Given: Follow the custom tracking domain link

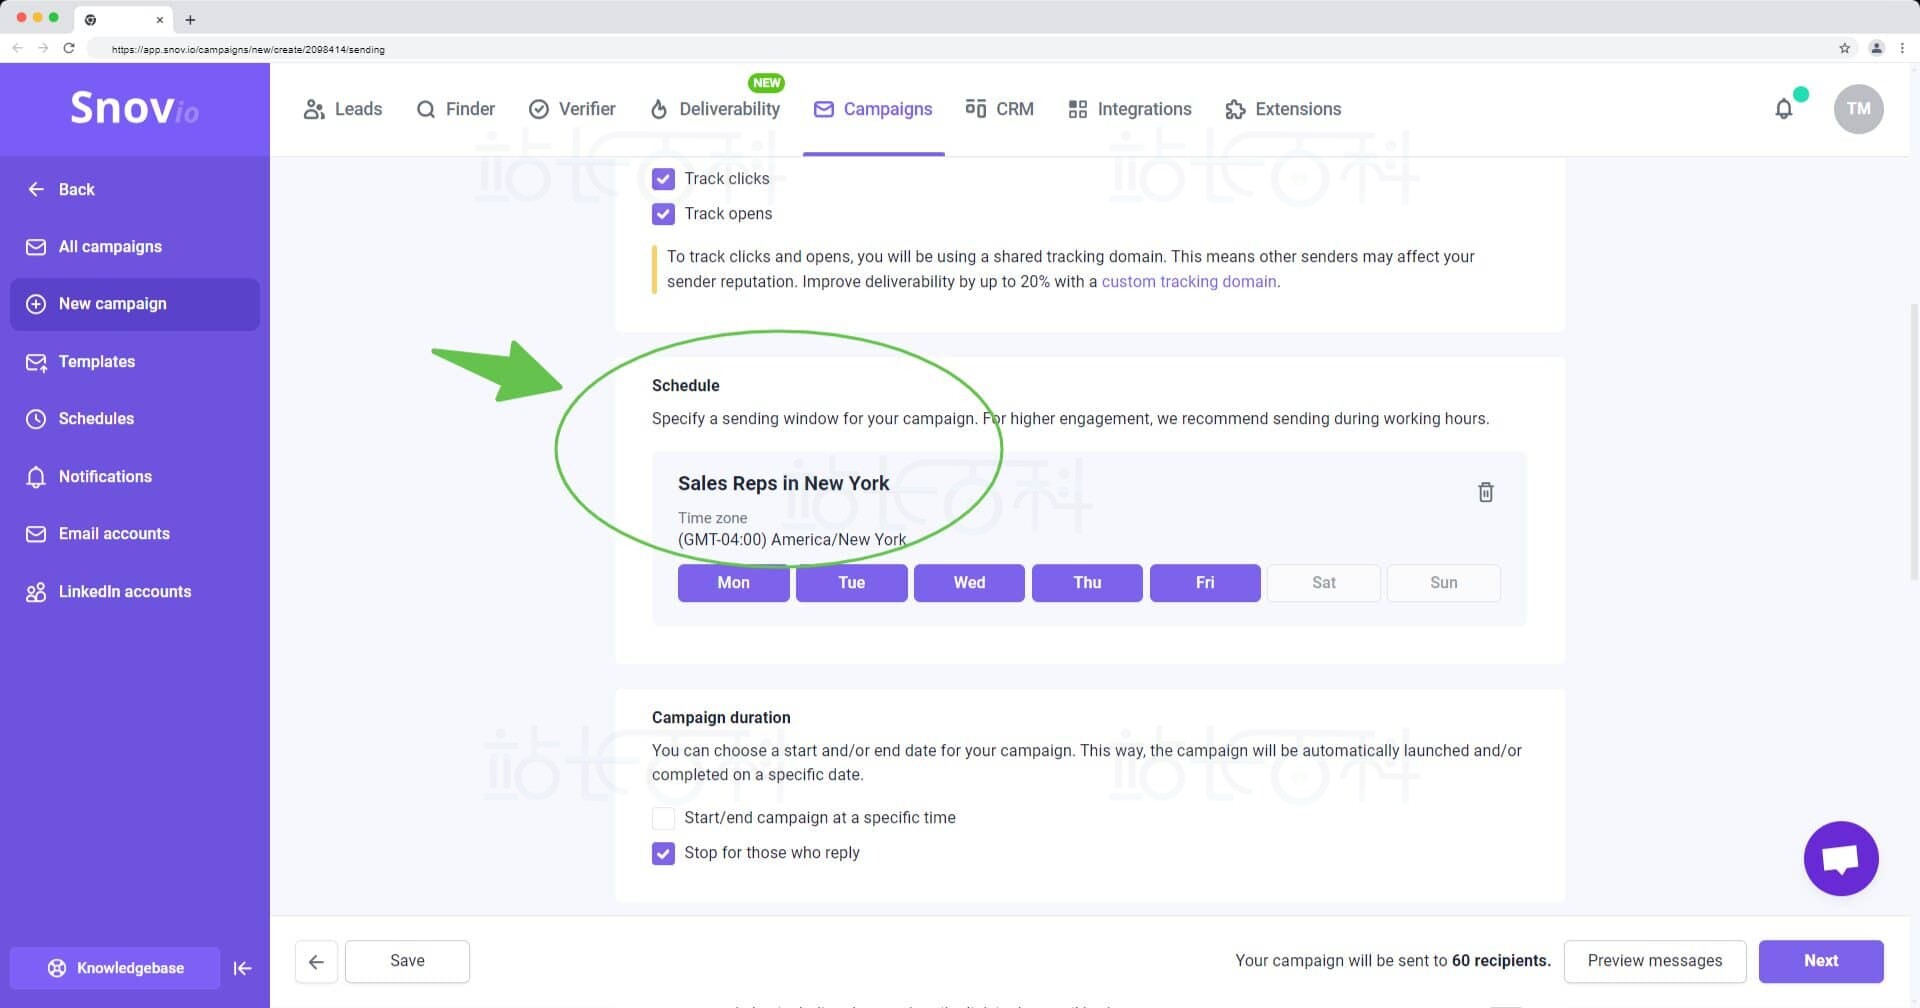Looking at the screenshot, I should [1189, 282].
